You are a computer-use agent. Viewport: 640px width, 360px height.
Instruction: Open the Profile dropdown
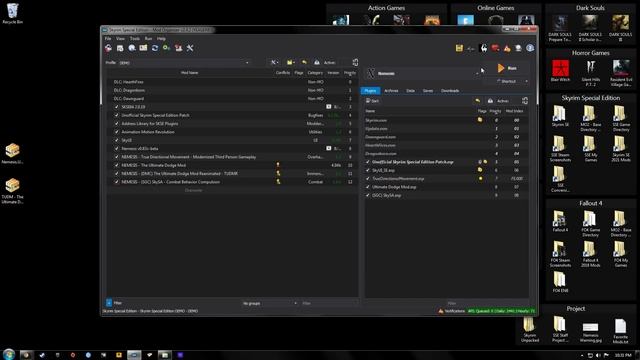[184, 63]
